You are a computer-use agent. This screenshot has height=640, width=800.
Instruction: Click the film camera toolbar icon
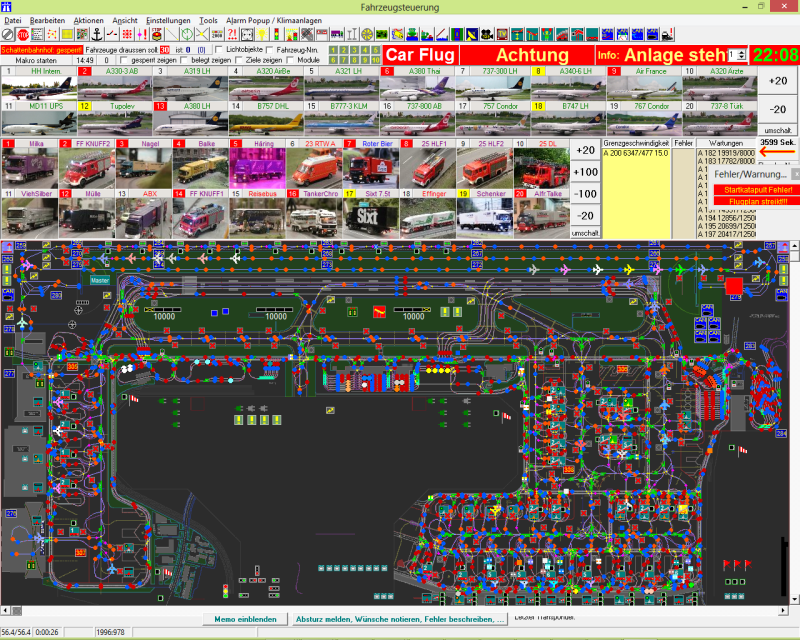click(487, 35)
